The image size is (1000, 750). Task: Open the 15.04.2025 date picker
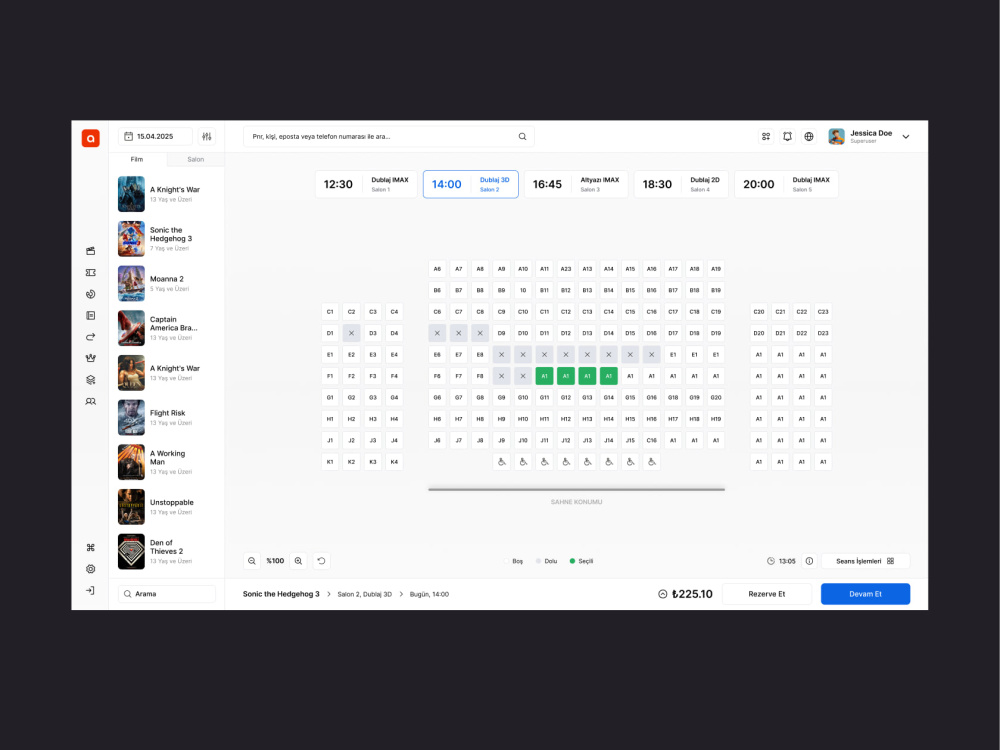[155, 136]
